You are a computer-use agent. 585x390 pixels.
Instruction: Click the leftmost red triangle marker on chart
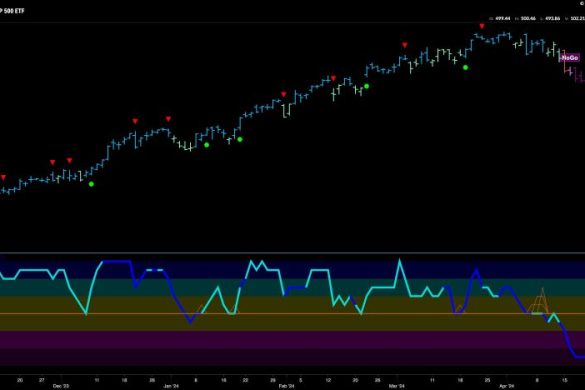click(3, 177)
